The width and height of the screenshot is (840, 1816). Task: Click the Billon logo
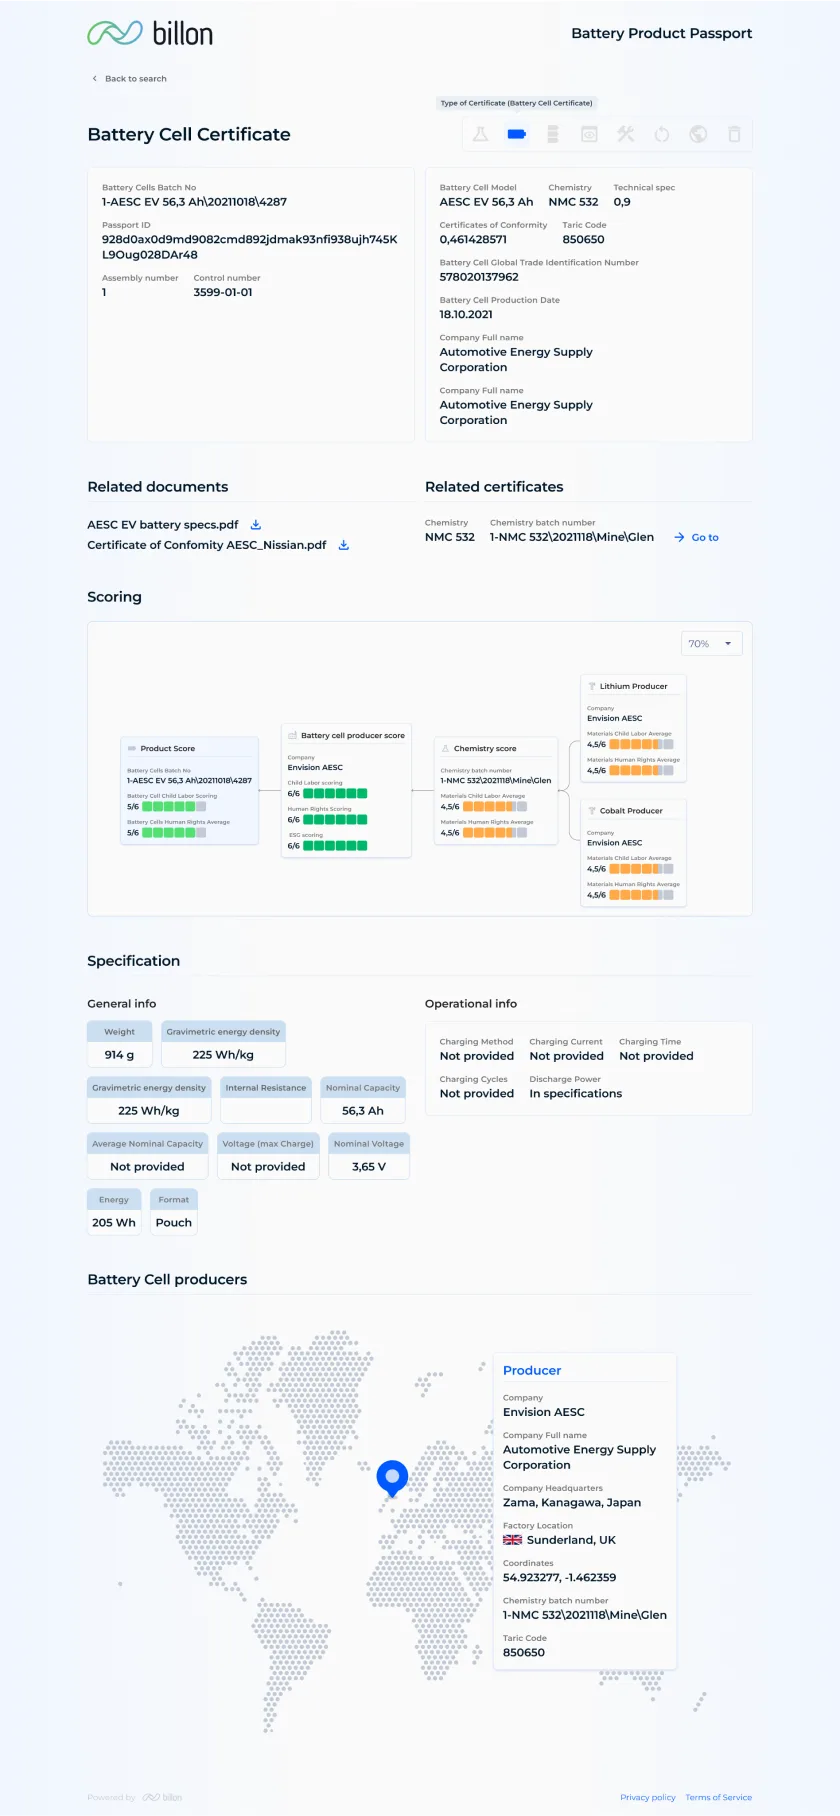[150, 33]
